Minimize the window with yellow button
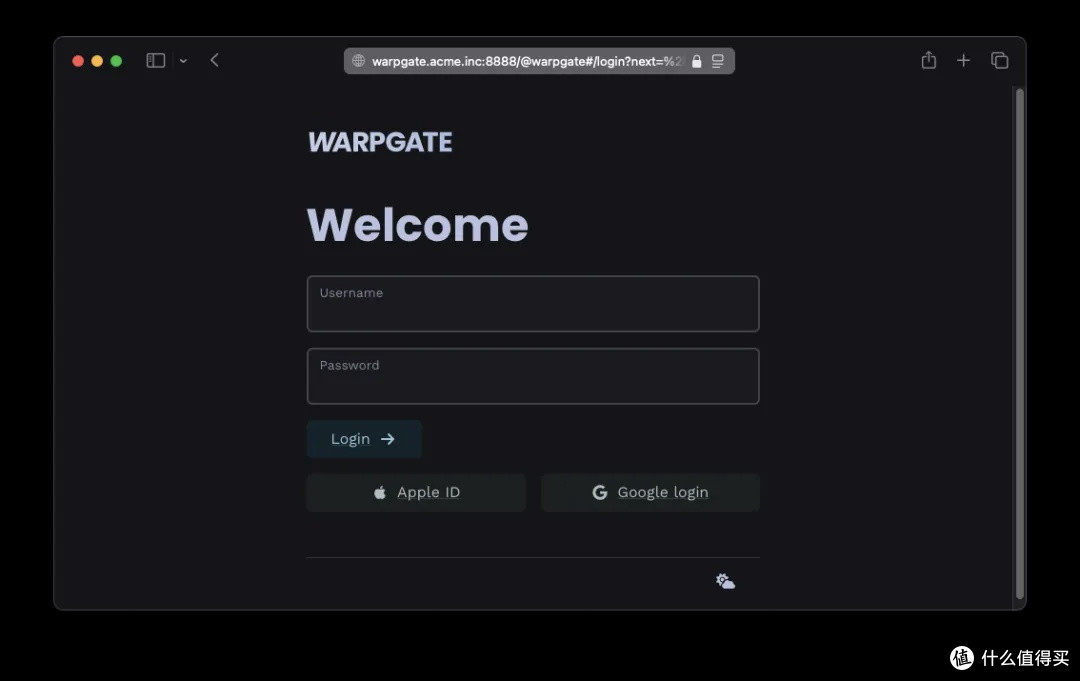The height and width of the screenshot is (681, 1080). click(x=97, y=61)
